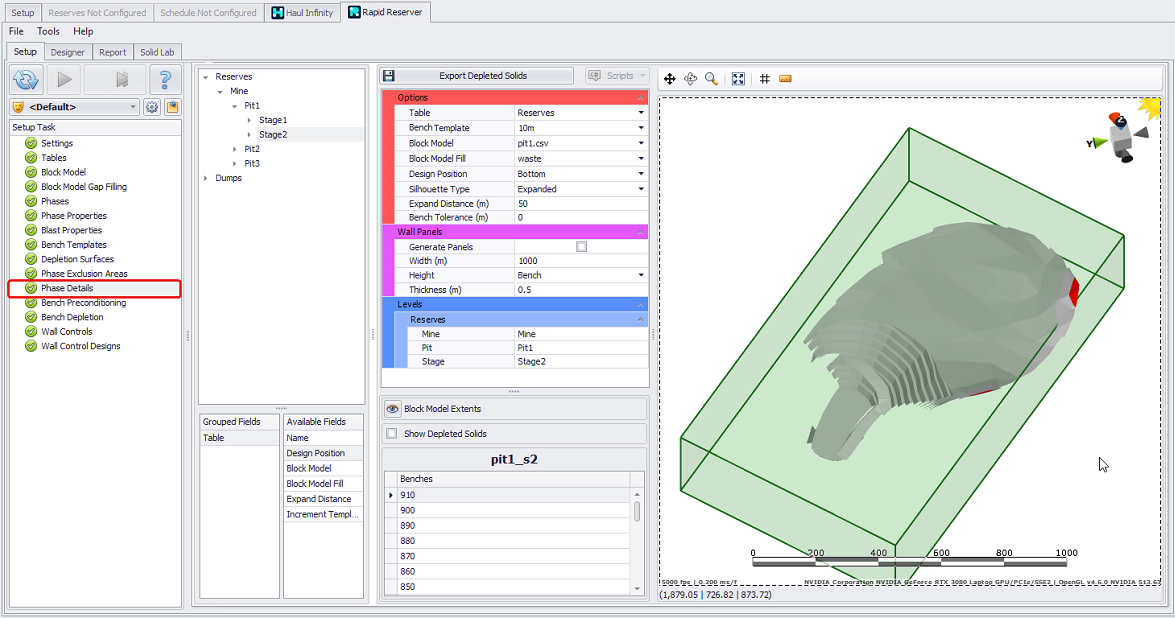Screen dimensions: 1175x618
Task: Open the Tools menu
Action: coord(48,31)
